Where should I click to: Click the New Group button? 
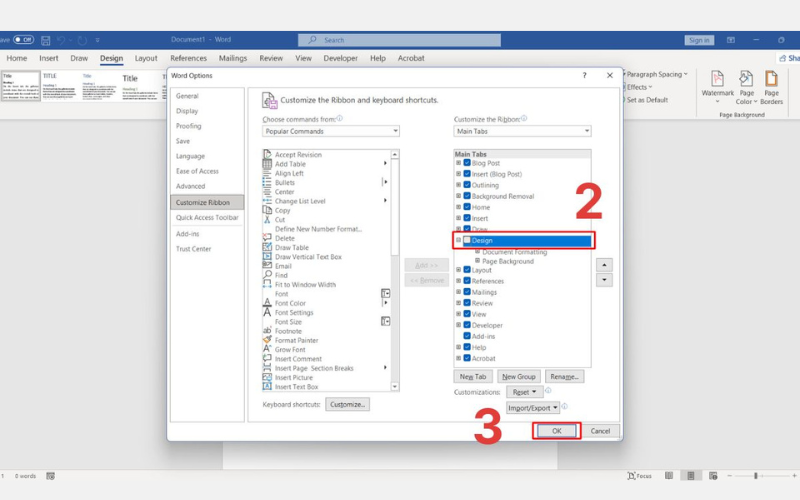(519, 376)
